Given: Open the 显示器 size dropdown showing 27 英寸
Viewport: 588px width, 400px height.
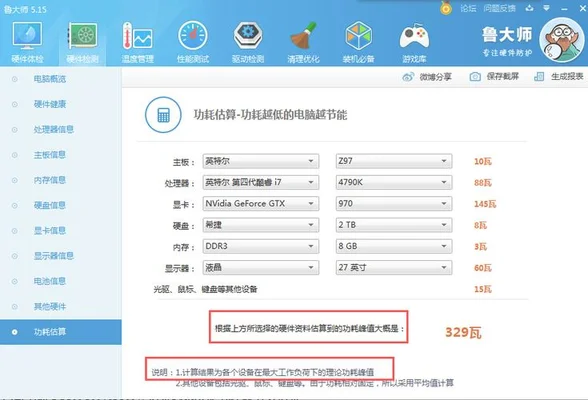Looking at the screenshot, I should click(394, 268).
